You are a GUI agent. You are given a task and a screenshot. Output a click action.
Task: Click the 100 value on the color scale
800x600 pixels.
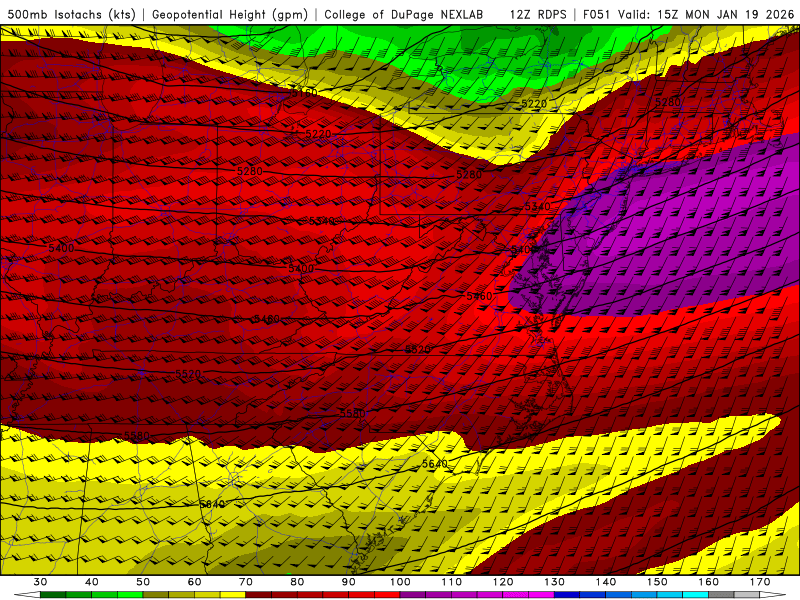click(x=400, y=582)
